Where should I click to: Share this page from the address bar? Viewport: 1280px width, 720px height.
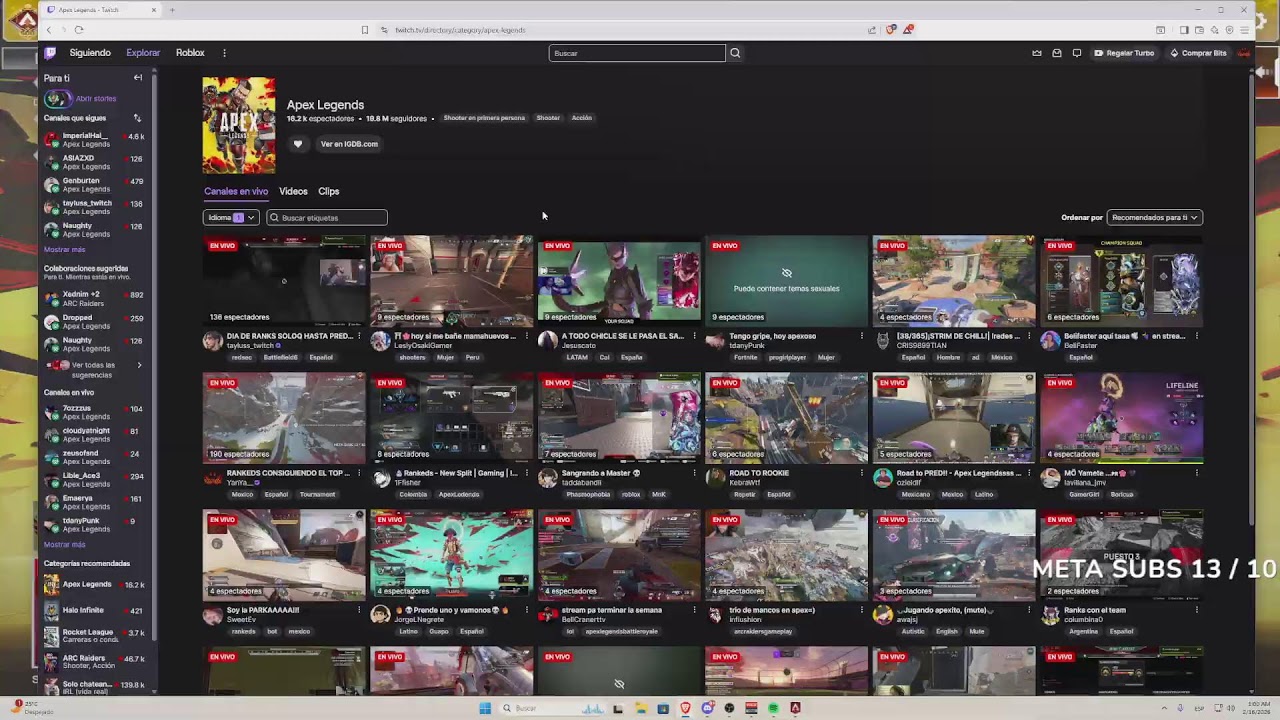point(872,30)
